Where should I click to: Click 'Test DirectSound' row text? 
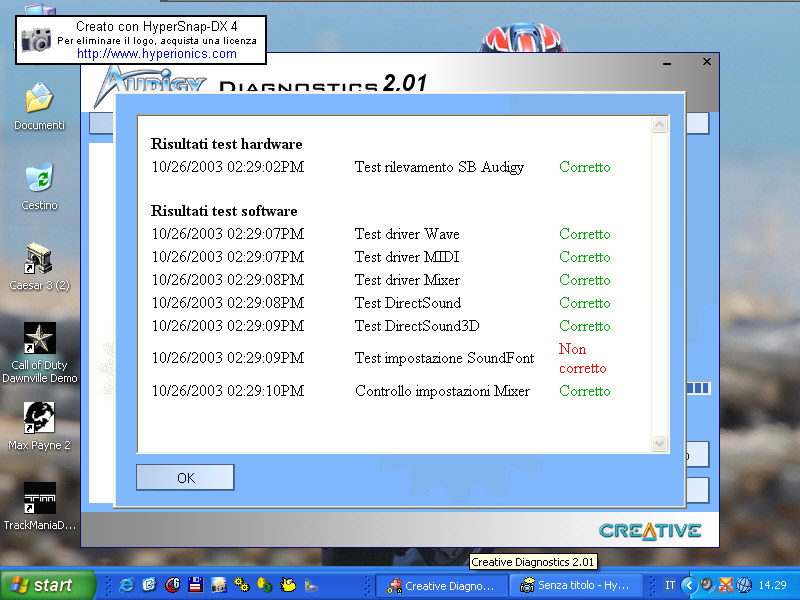coord(408,303)
